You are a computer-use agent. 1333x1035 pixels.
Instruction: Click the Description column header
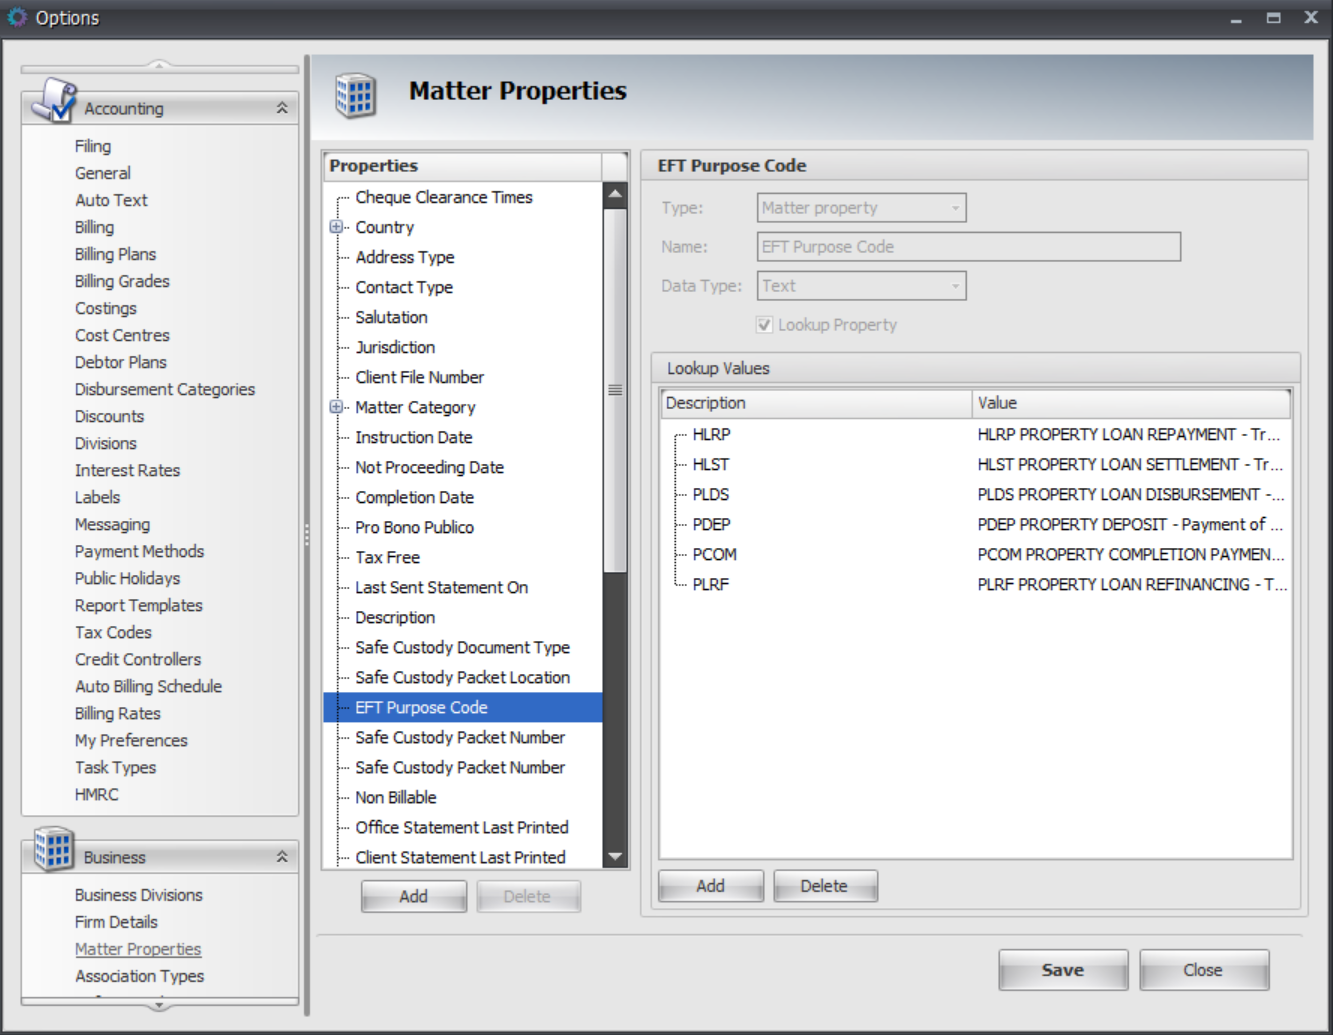point(816,403)
